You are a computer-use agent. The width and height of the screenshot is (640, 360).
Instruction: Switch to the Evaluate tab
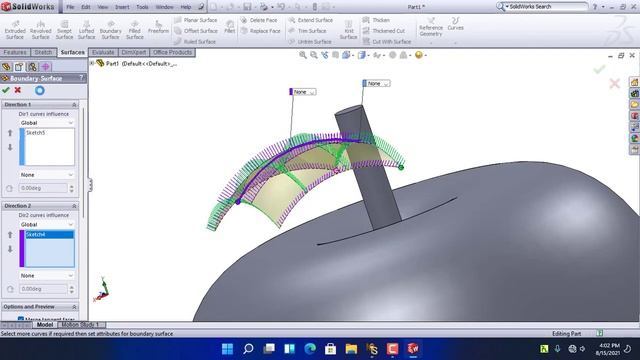pyautogui.click(x=103, y=52)
